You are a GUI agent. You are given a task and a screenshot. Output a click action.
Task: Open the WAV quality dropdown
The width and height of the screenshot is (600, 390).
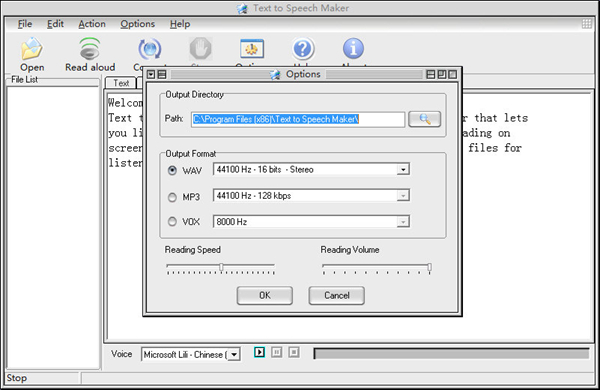tap(403, 170)
